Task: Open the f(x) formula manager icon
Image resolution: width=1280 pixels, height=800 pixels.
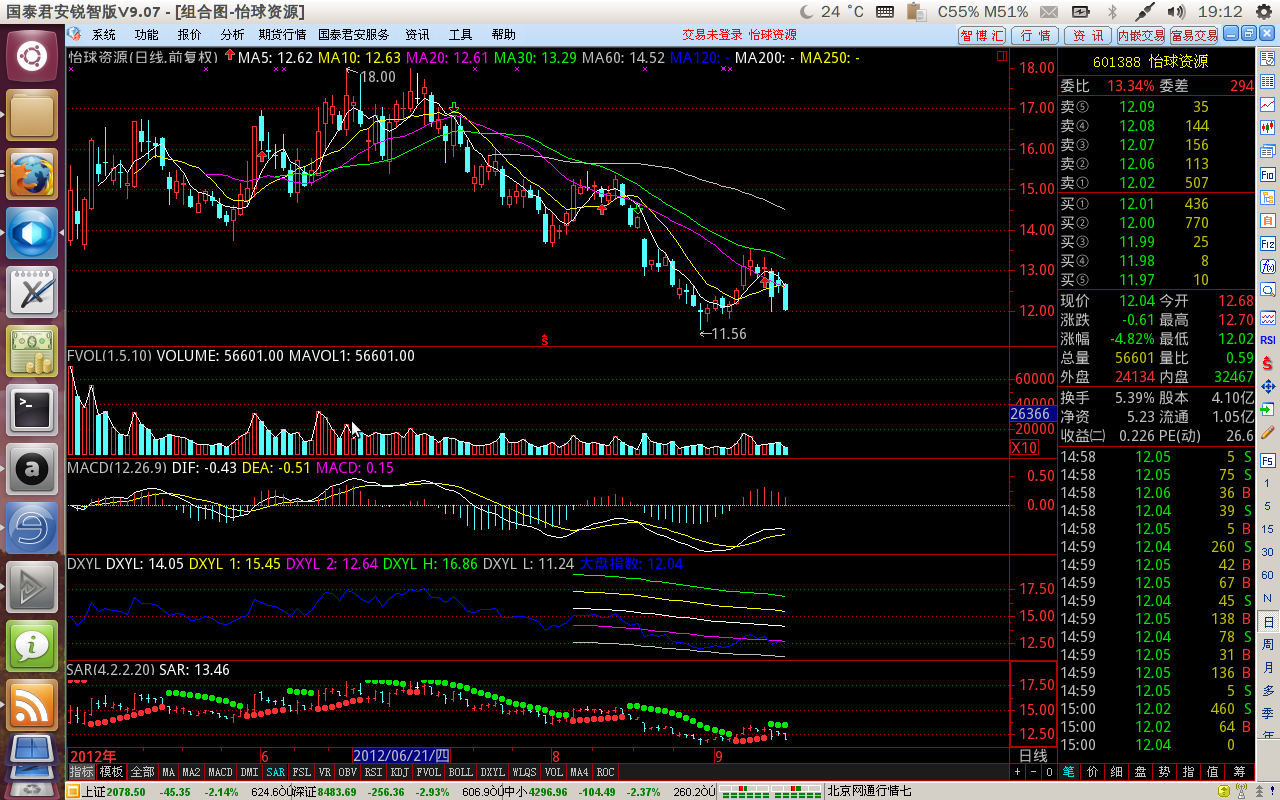Action: pos(1268,267)
